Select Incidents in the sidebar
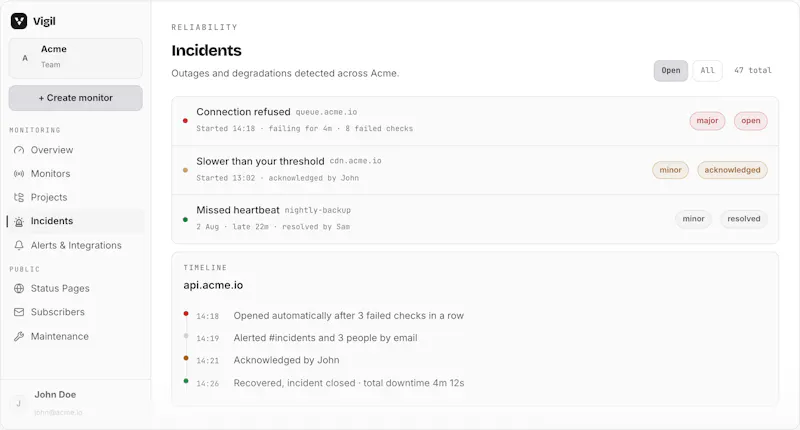800x430 pixels. point(76,221)
